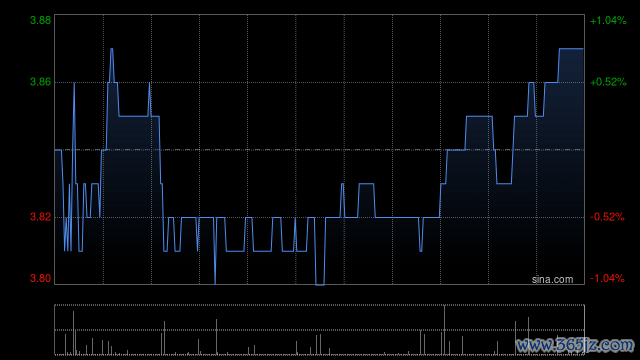640x360 pixels.
Task: Click the -1.04% percentage label
Action: pos(607,278)
